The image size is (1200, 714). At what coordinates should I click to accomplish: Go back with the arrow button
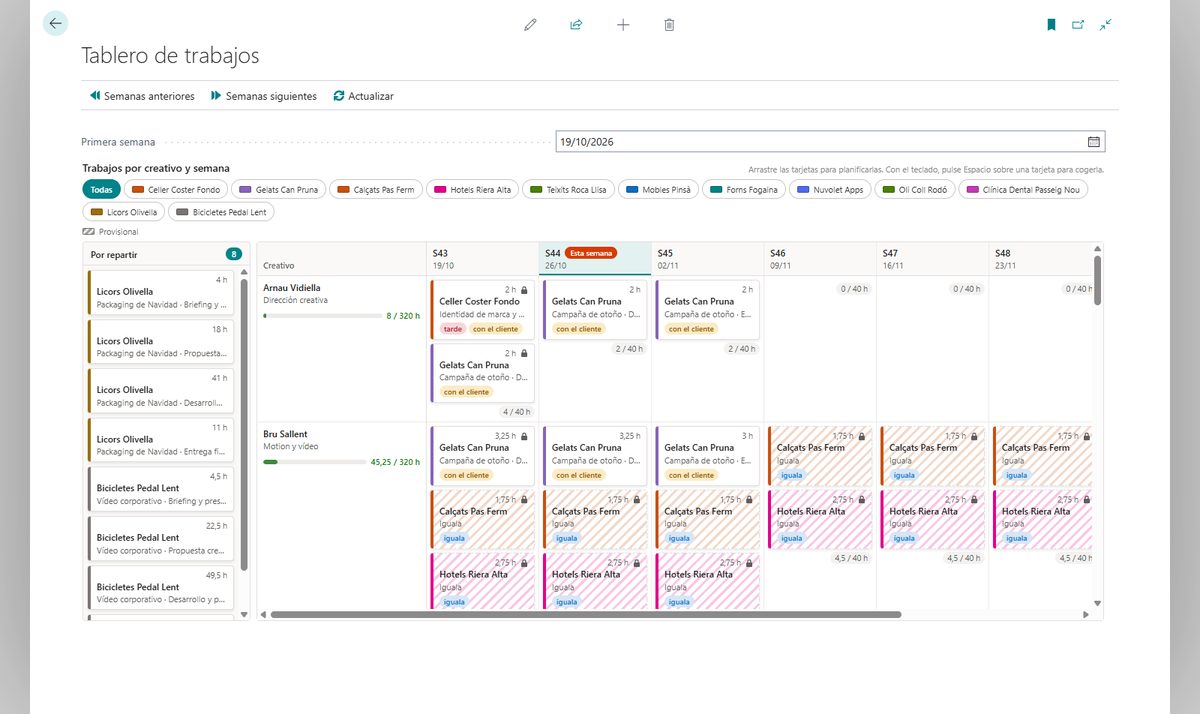(x=55, y=23)
